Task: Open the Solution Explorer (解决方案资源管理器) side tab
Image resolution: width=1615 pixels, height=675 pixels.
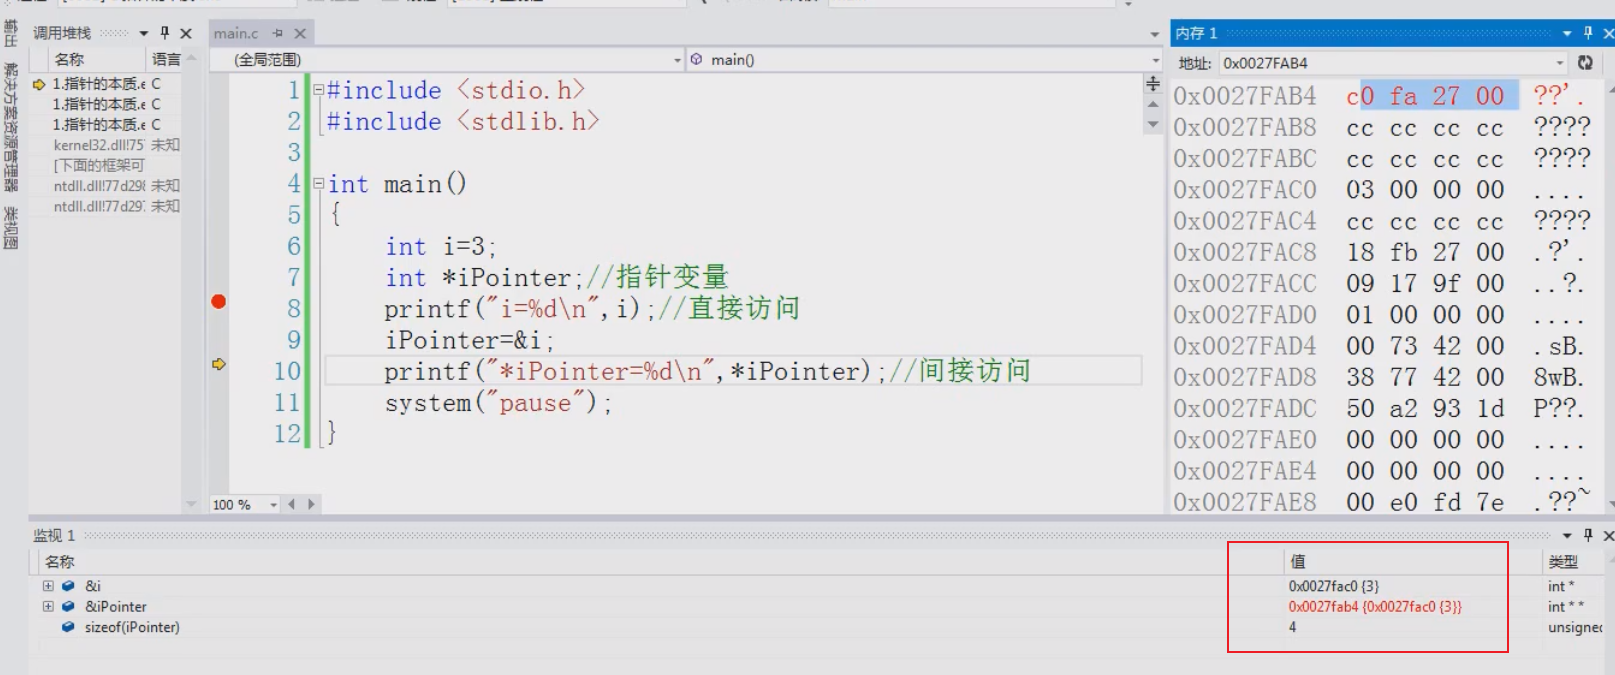Action: (11, 126)
